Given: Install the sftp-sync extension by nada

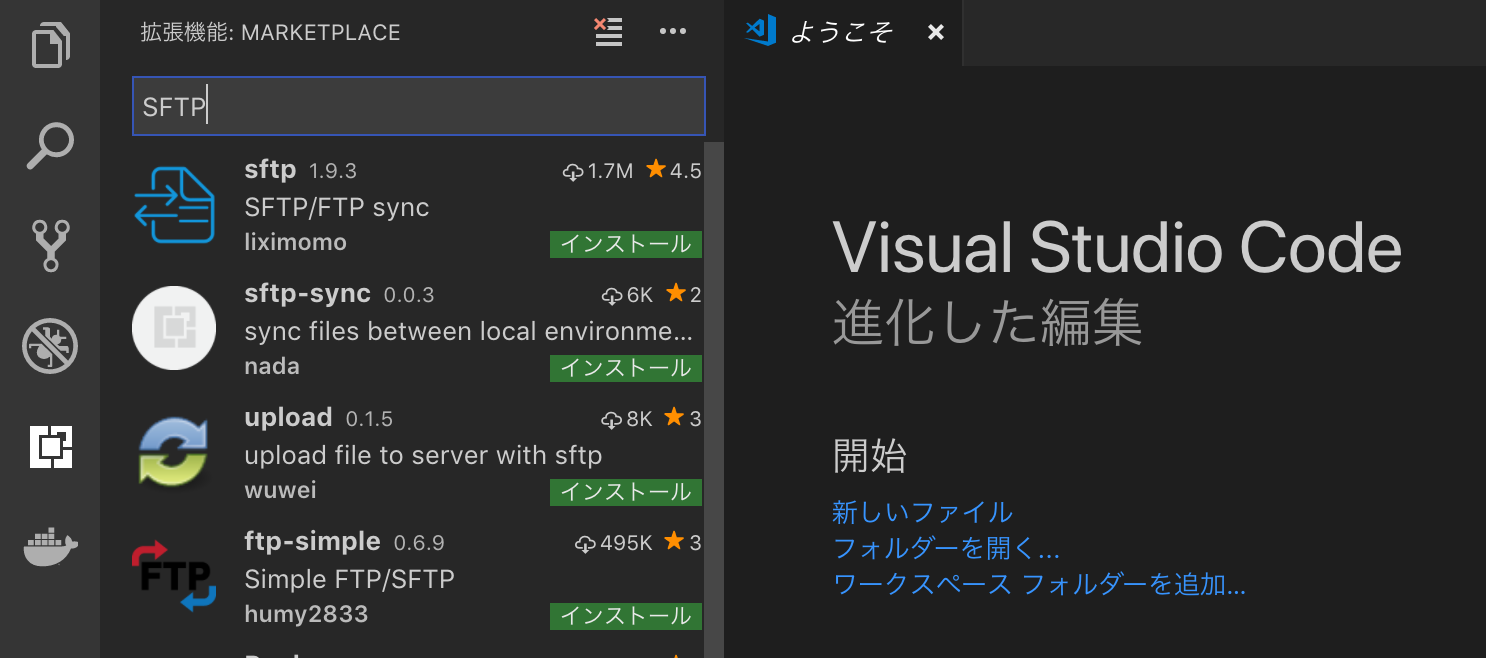Looking at the screenshot, I should point(625,368).
